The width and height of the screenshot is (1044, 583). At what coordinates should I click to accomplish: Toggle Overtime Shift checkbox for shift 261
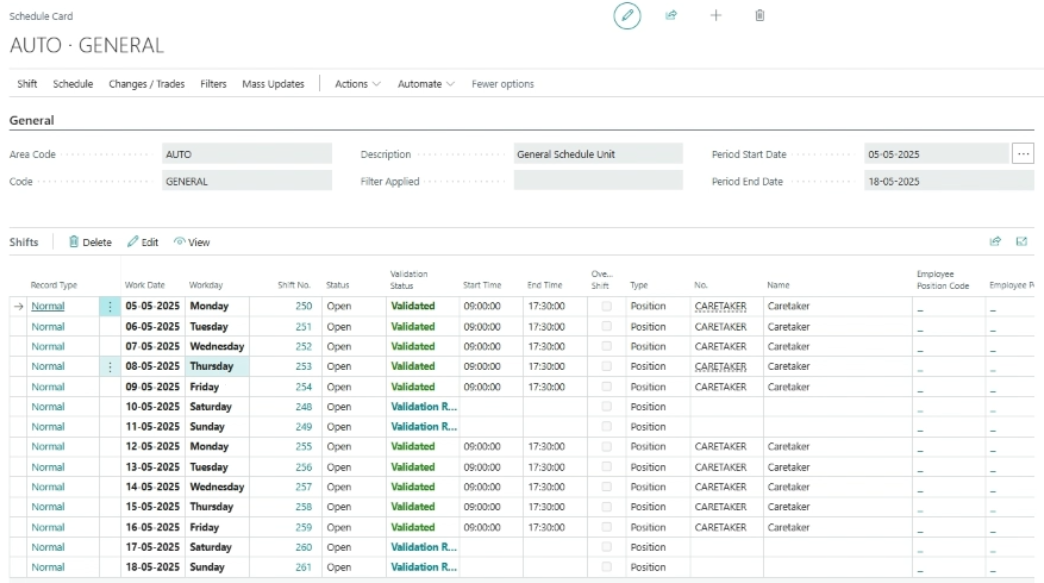point(606,567)
